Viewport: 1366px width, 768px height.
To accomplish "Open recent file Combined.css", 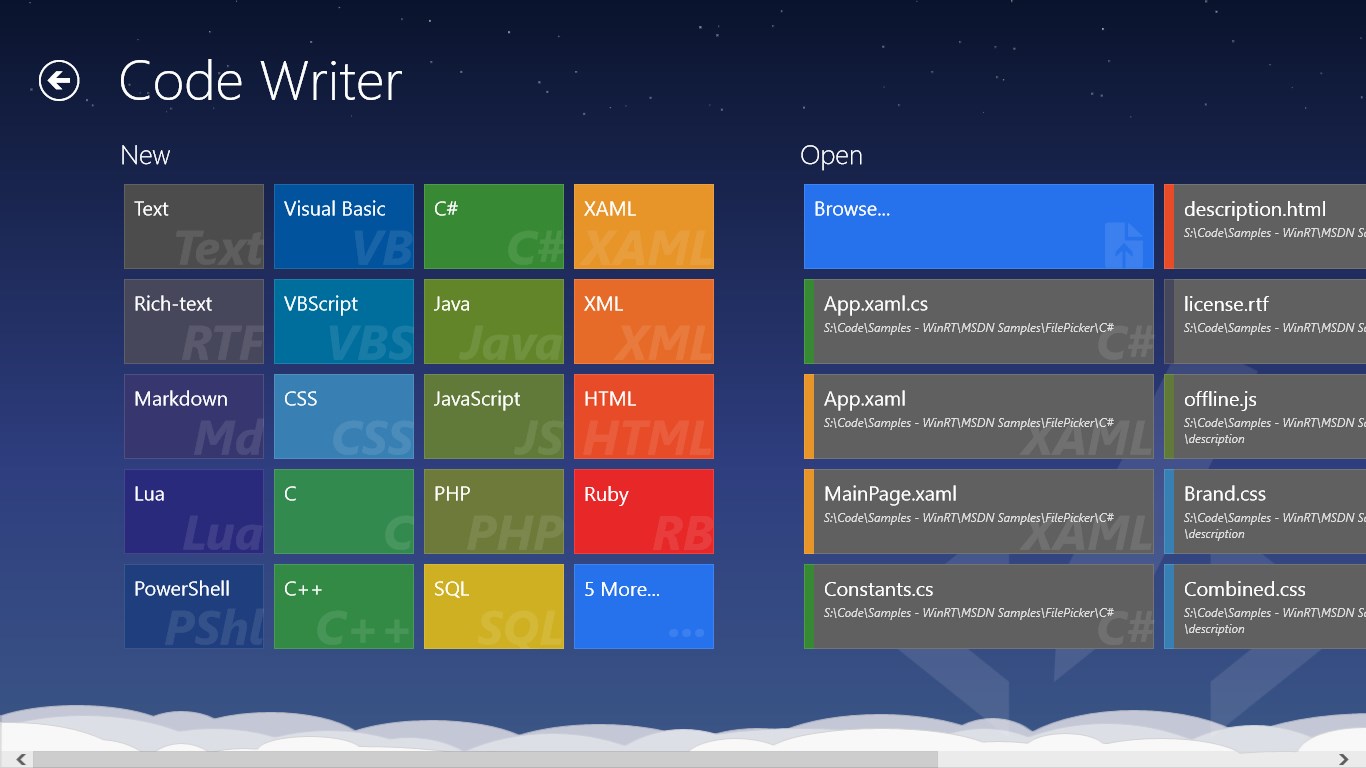I will [x=1265, y=606].
